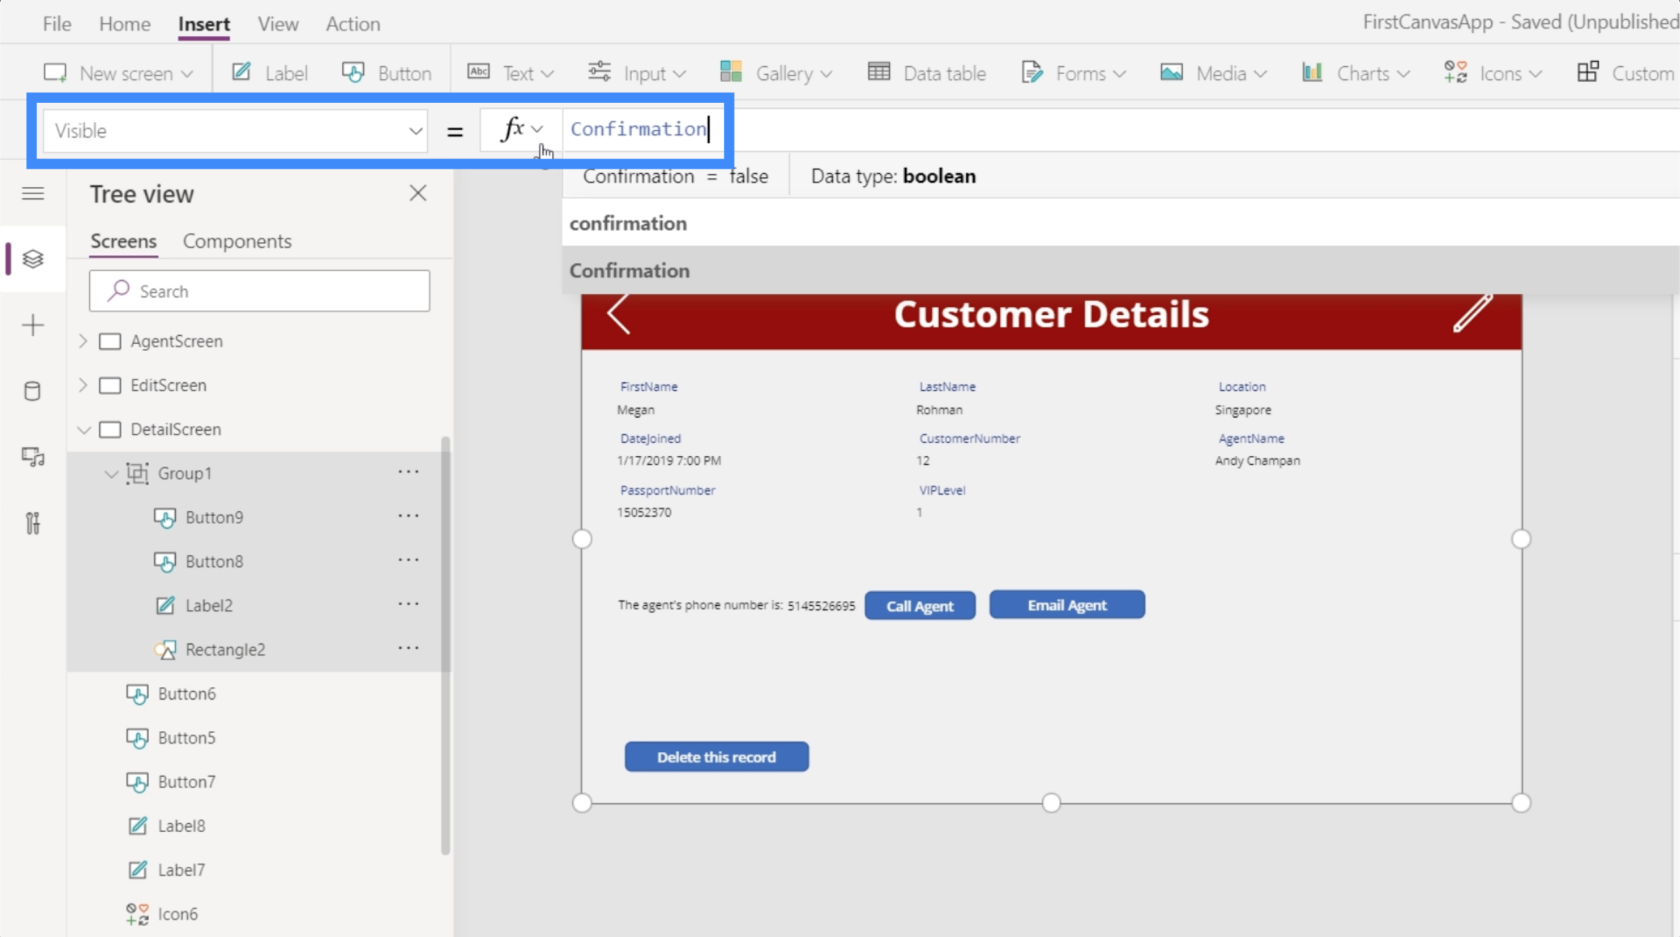Select Button9 in the tree
Viewport: 1680px width, 937px height.
[x=214, y=517]
